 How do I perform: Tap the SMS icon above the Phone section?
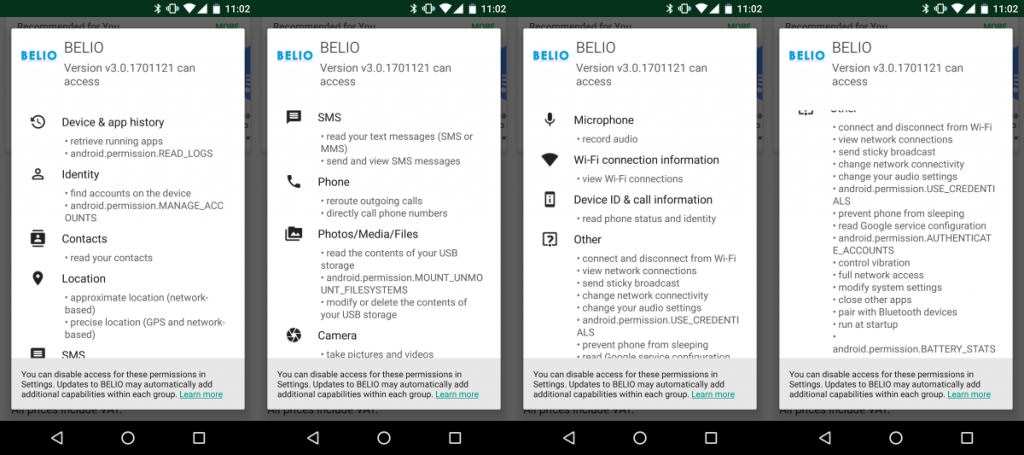294,118
